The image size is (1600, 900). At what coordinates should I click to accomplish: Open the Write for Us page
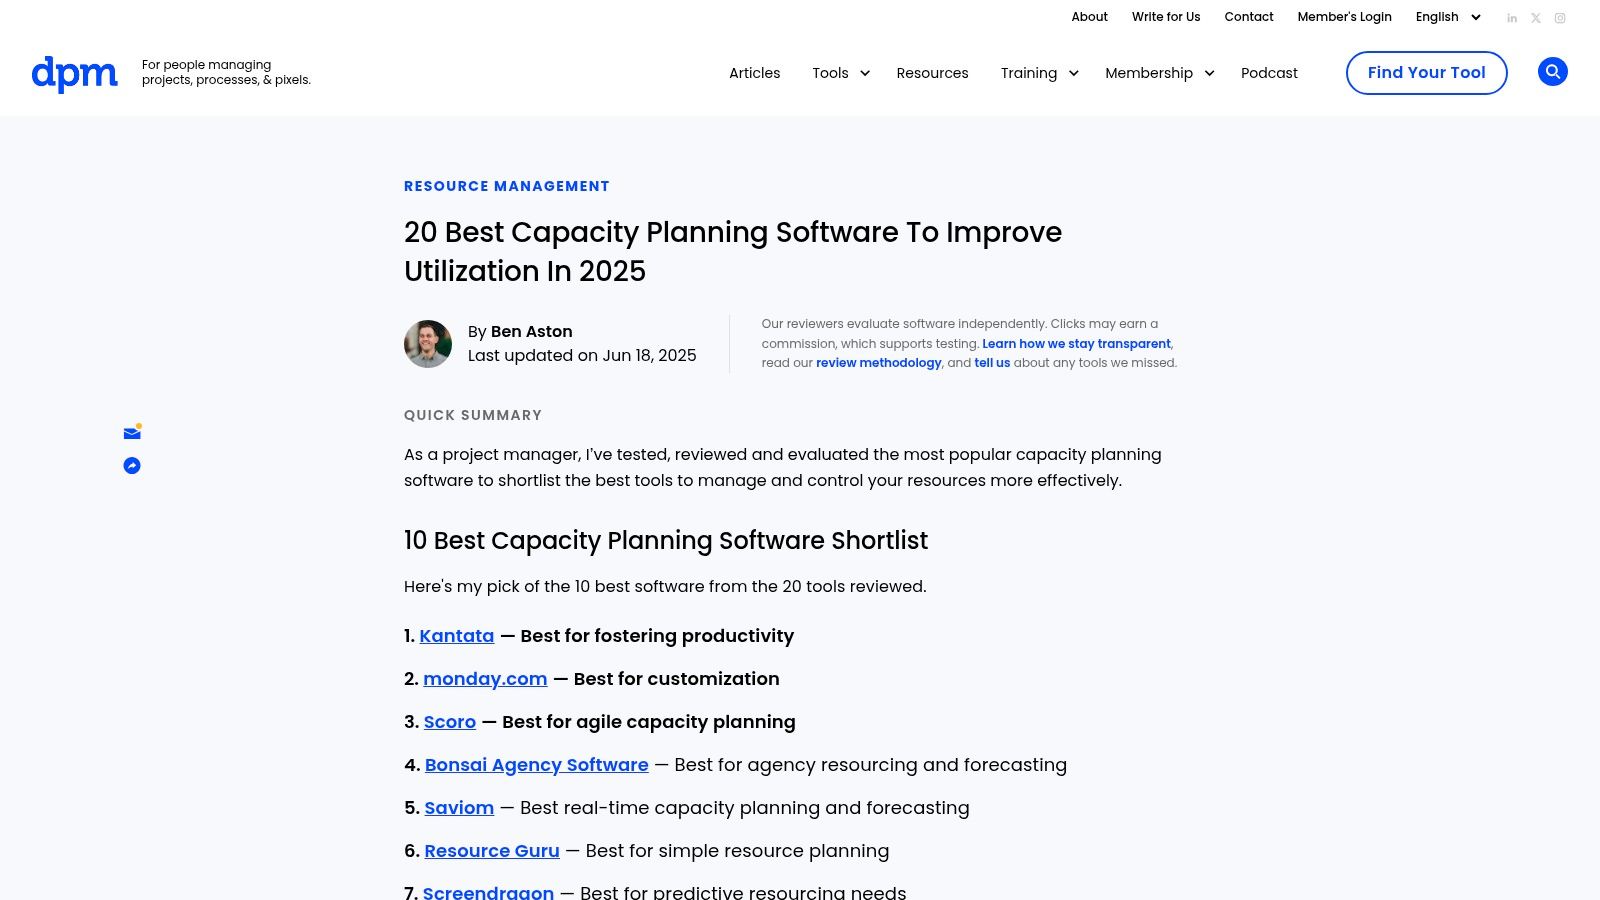(1166, 17)
